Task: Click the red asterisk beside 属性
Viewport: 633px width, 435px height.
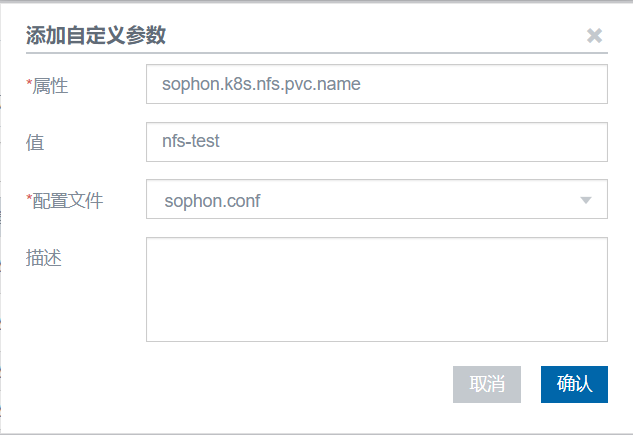Action: pos(29,83)
